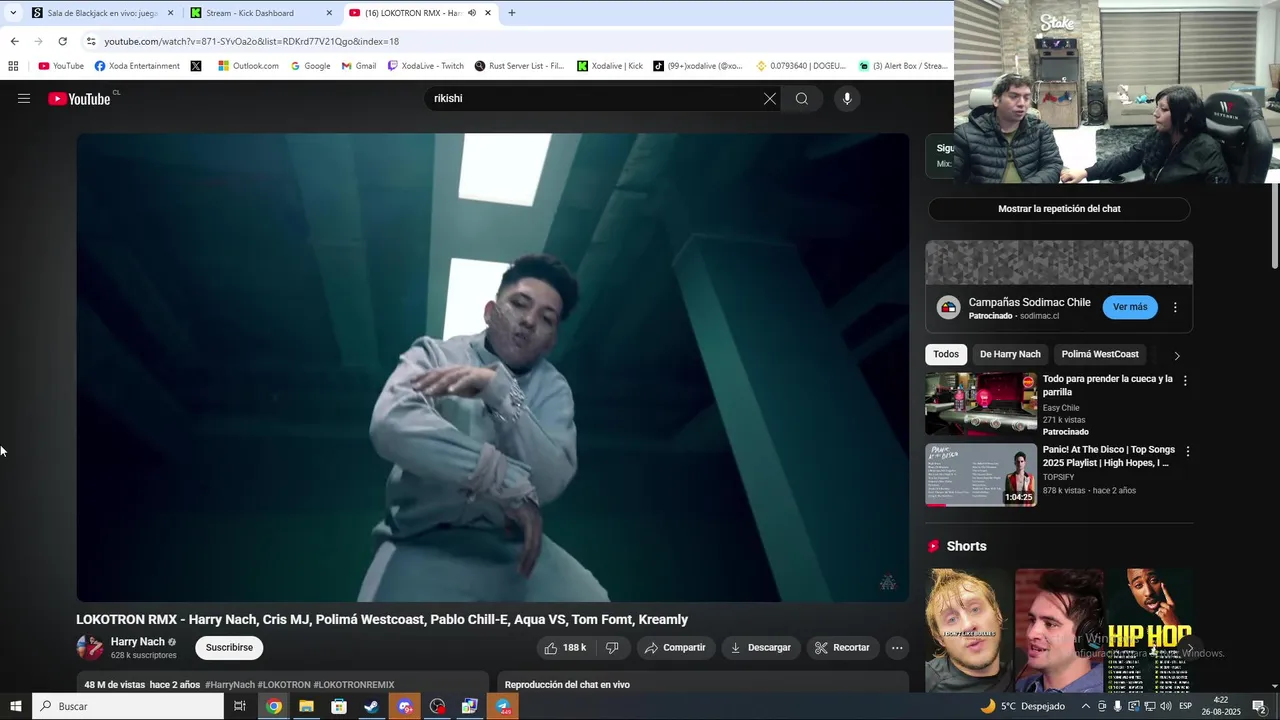Download the video with Descargar
Screen dimensions: 1280x720
(x=761, y=648)
